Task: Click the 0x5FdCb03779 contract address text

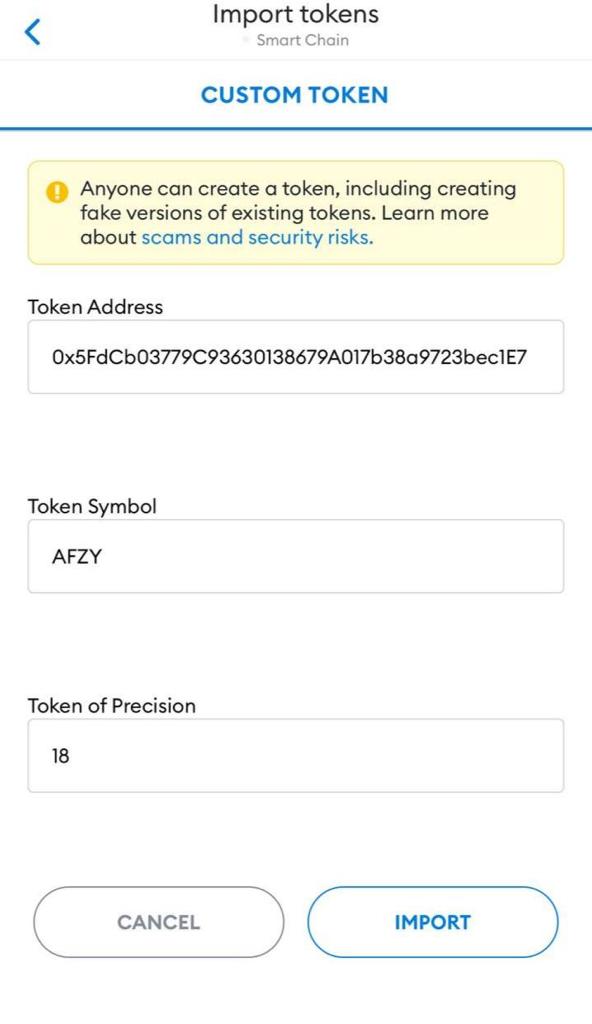Action: [289, 357]
